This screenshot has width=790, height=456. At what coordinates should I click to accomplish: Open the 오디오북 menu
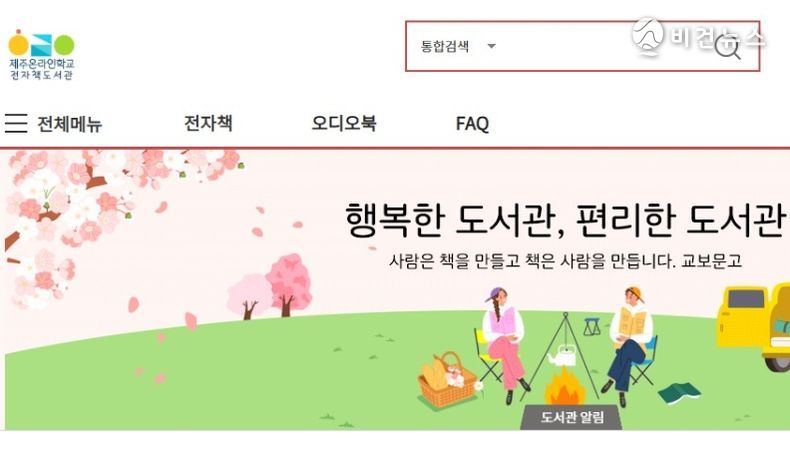pos(344,123)
